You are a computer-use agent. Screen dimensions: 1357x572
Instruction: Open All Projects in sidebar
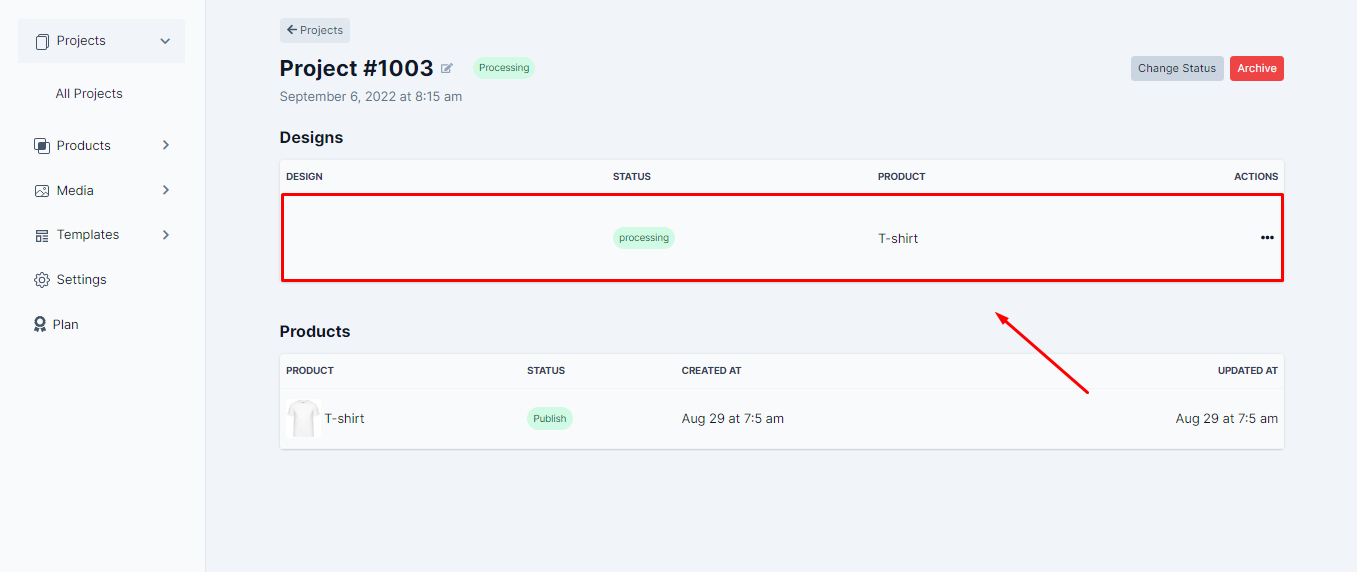[x=89, y=93]
